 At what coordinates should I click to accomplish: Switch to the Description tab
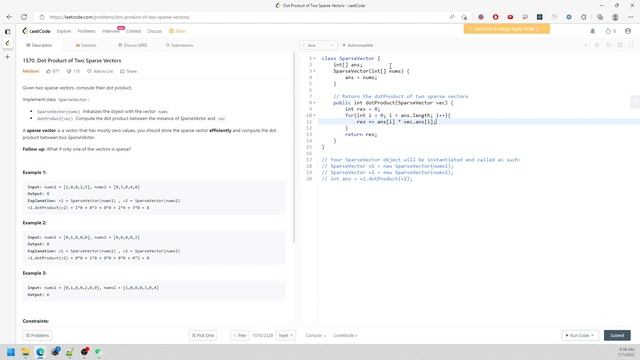tap(39, 45)
